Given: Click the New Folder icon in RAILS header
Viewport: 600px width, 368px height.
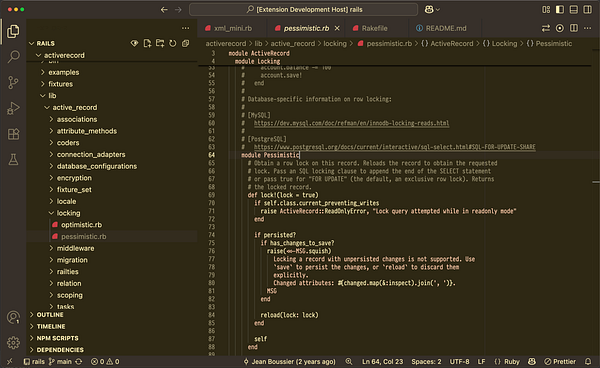Looking at the screenshot, I should [160, 43].
